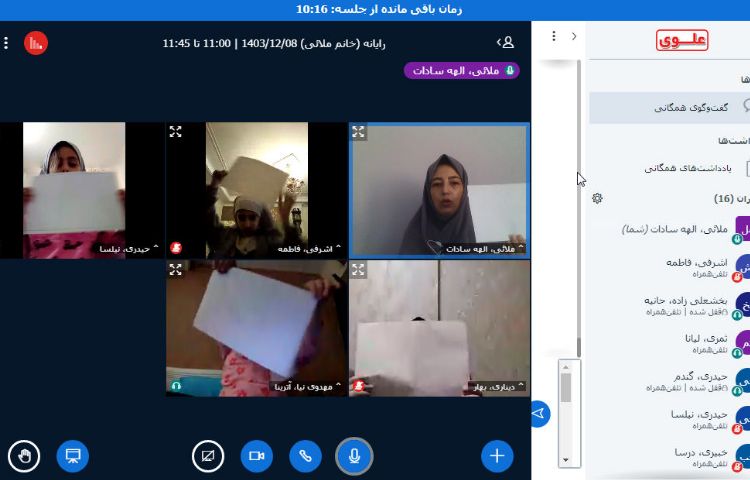Open dropdown for مهدوی نیا، آترینا video name
The image size is (750, 480).
[308, 386]
